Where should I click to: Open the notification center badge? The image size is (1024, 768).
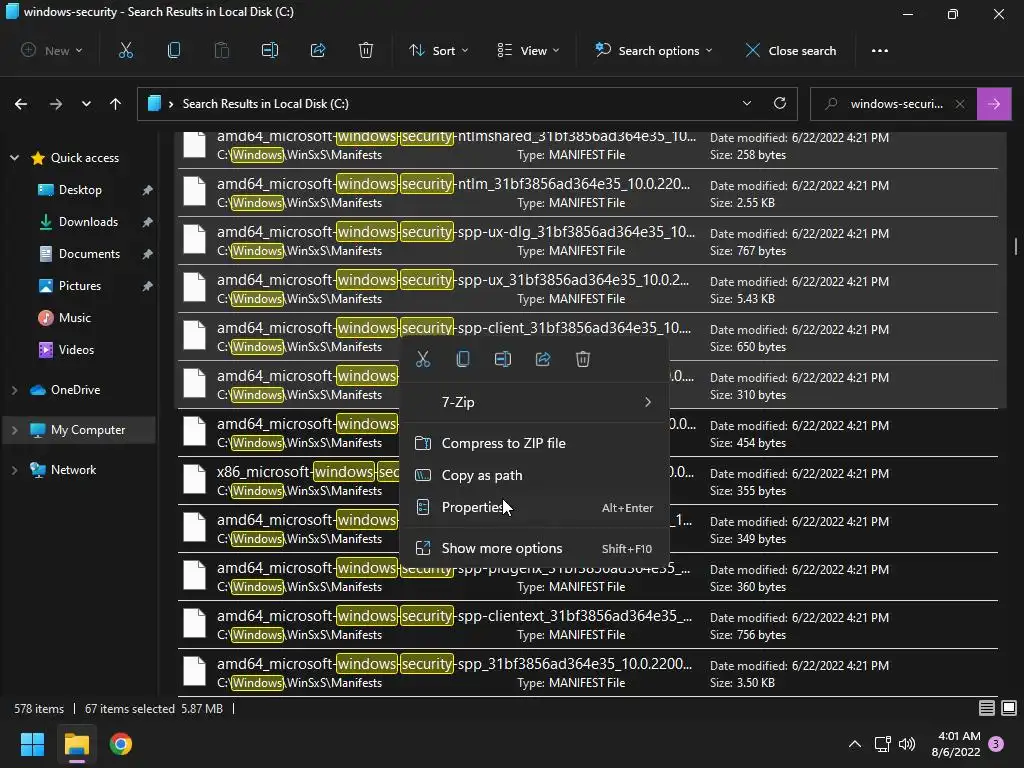pyautogui.click(x=996, y=744)
